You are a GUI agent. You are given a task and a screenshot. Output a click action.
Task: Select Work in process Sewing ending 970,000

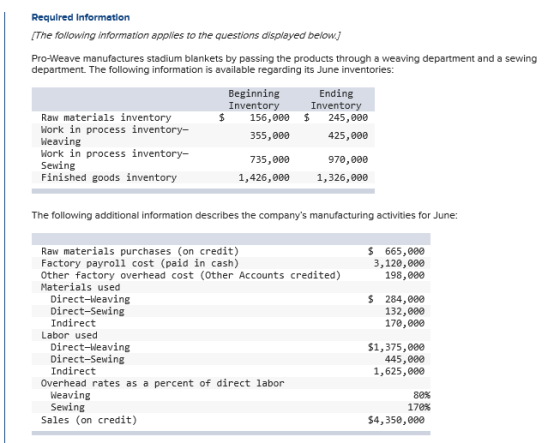point(348,160)
